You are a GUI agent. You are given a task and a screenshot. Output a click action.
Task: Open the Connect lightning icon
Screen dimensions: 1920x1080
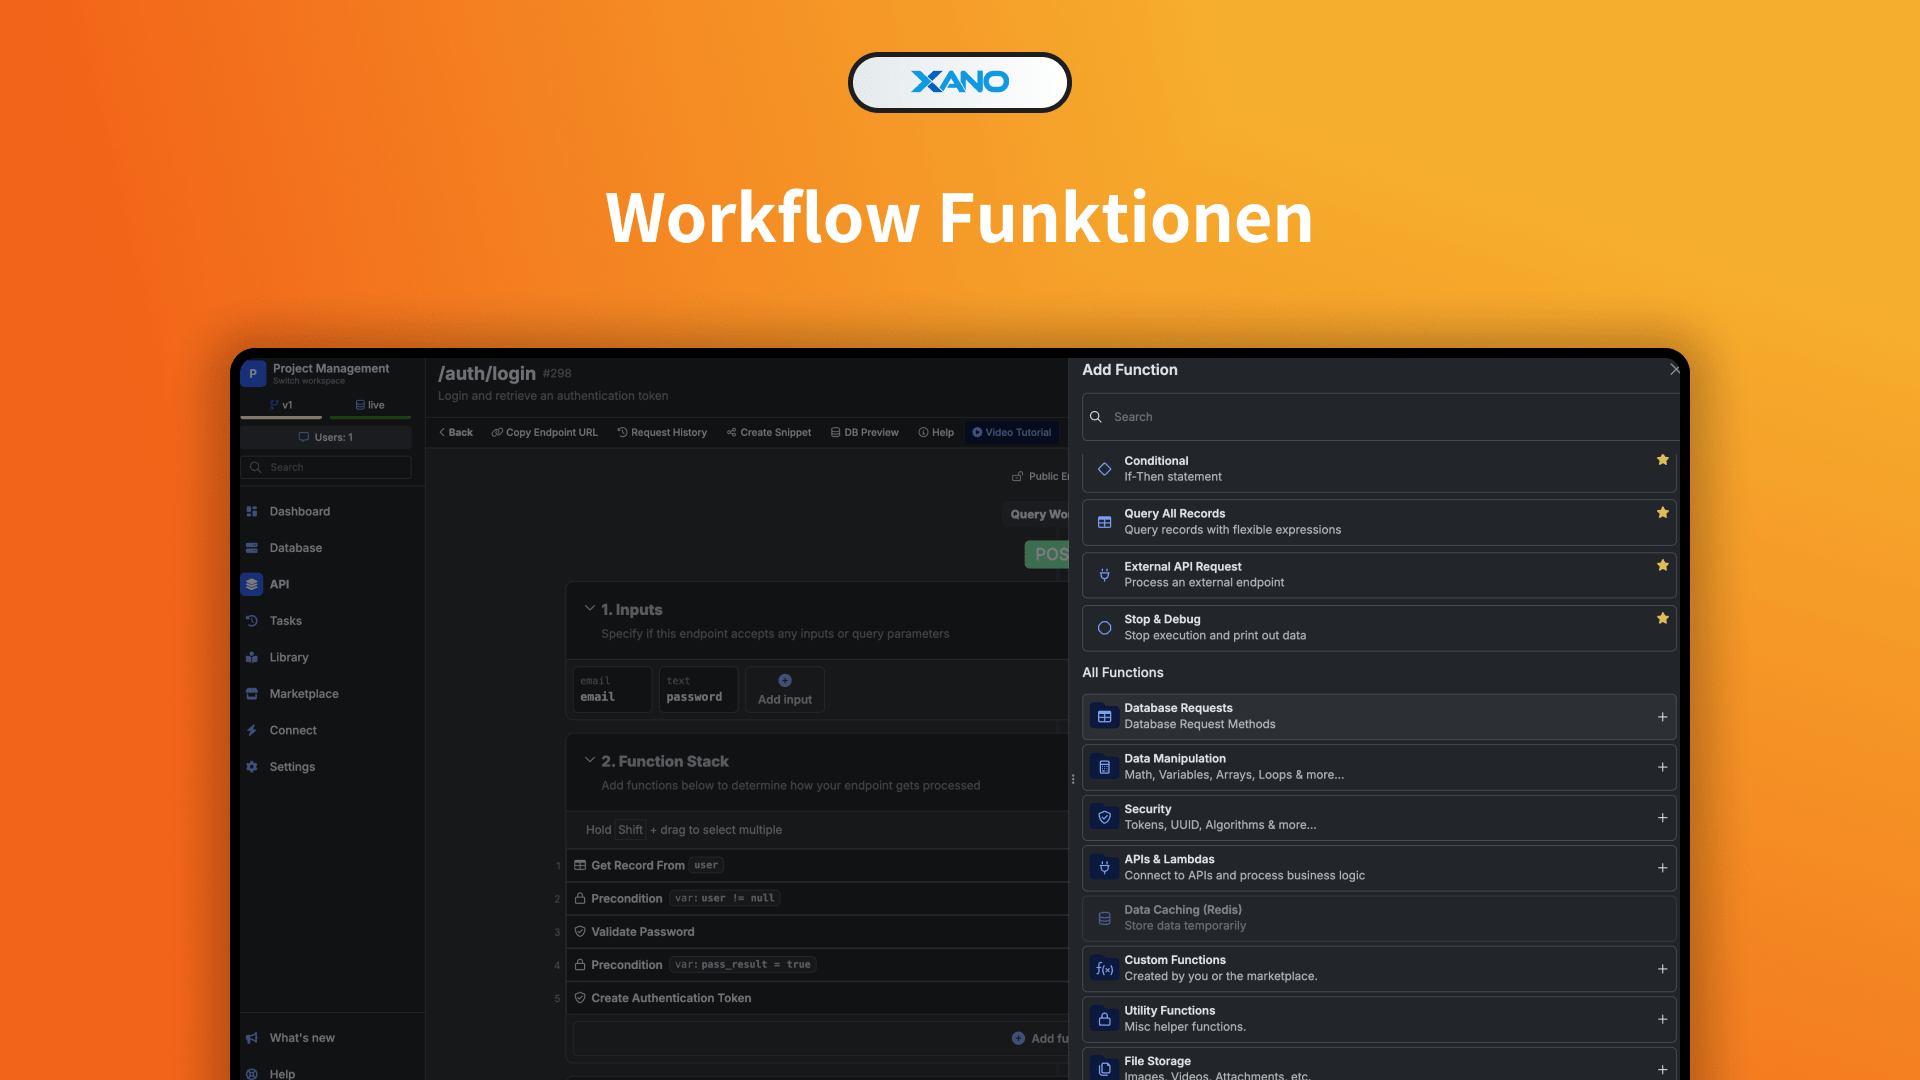pos(252,730)
